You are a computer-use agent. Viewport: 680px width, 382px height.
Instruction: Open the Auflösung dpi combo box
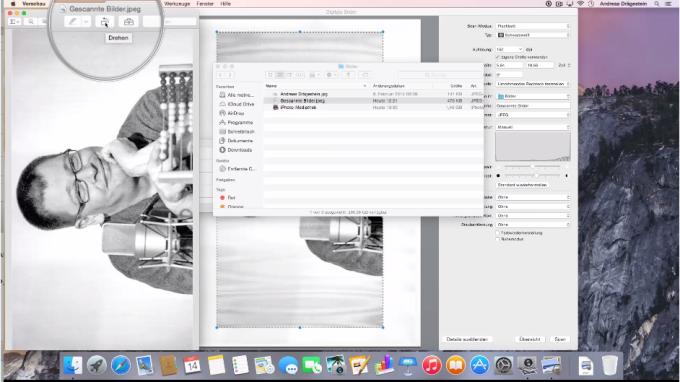pos(509,49)
